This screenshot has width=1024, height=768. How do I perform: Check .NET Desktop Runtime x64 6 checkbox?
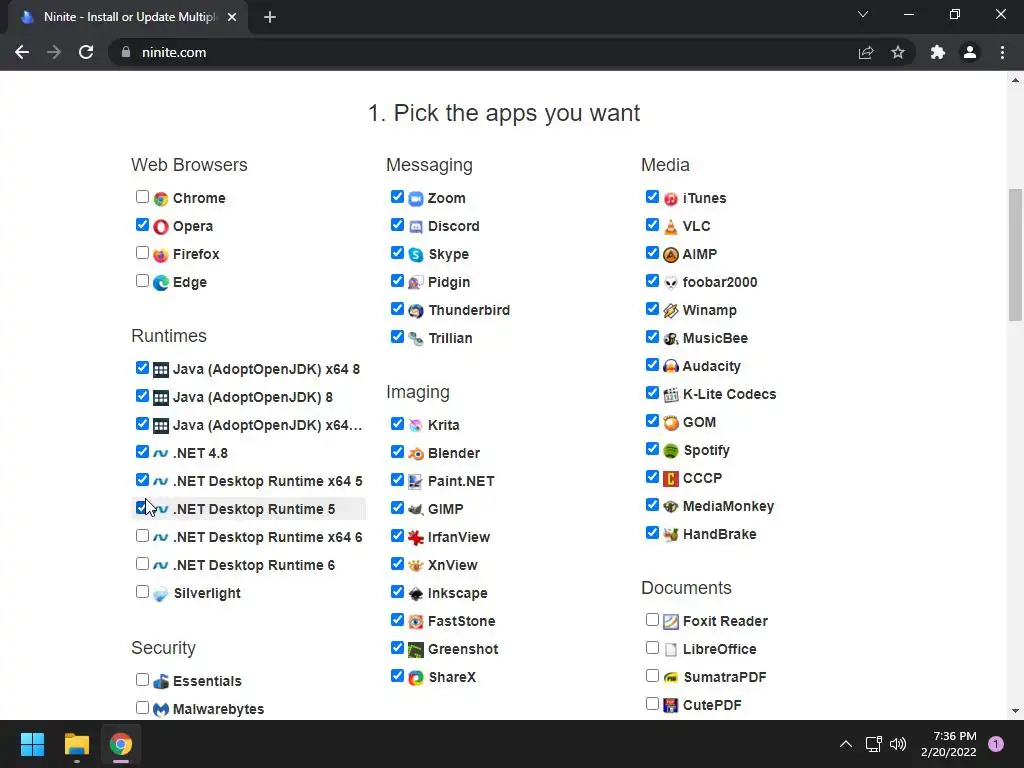142,536
